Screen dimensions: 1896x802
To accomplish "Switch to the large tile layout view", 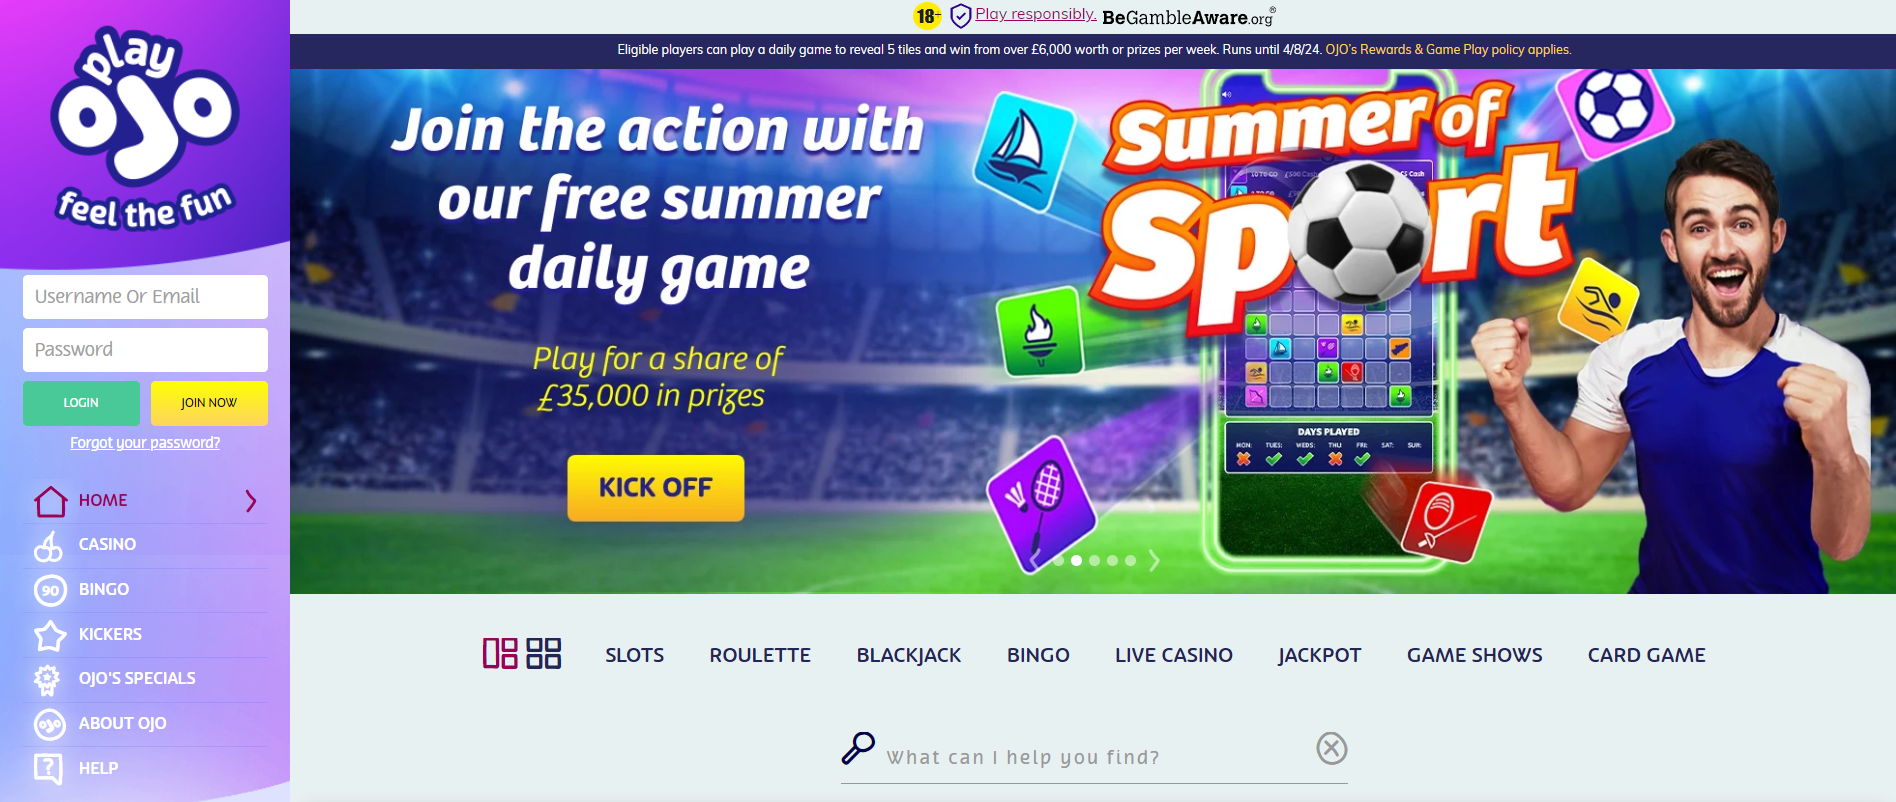I will pos(500,653).
